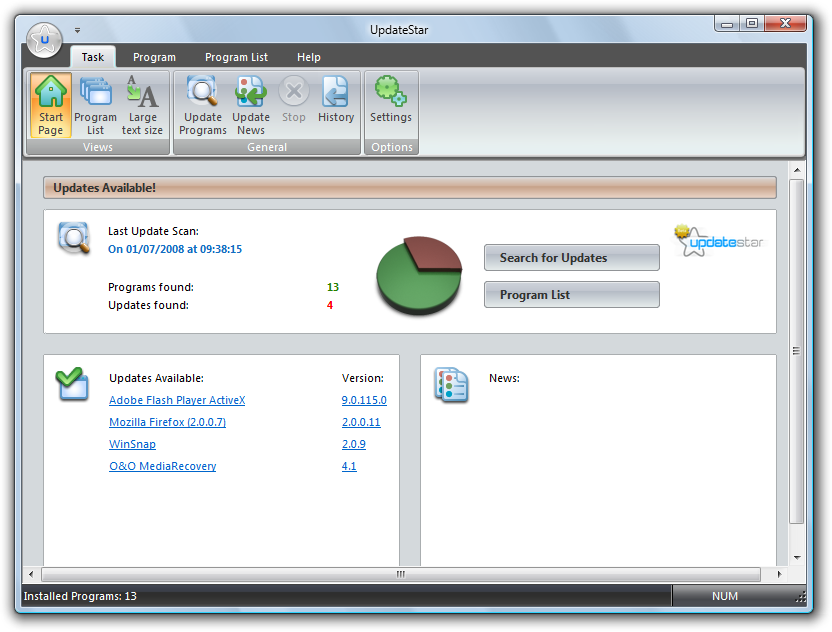Open the Adobe Flash Player ActiveX link
Screen dimensions: 832x632
(177, 400)
